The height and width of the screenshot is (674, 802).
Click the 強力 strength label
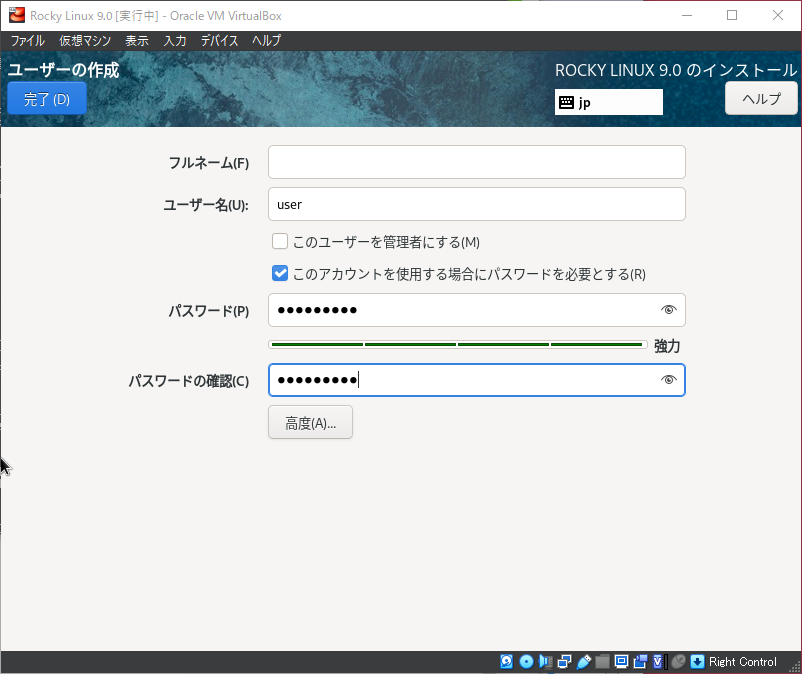pyautogui.click(x=667, y=346)
